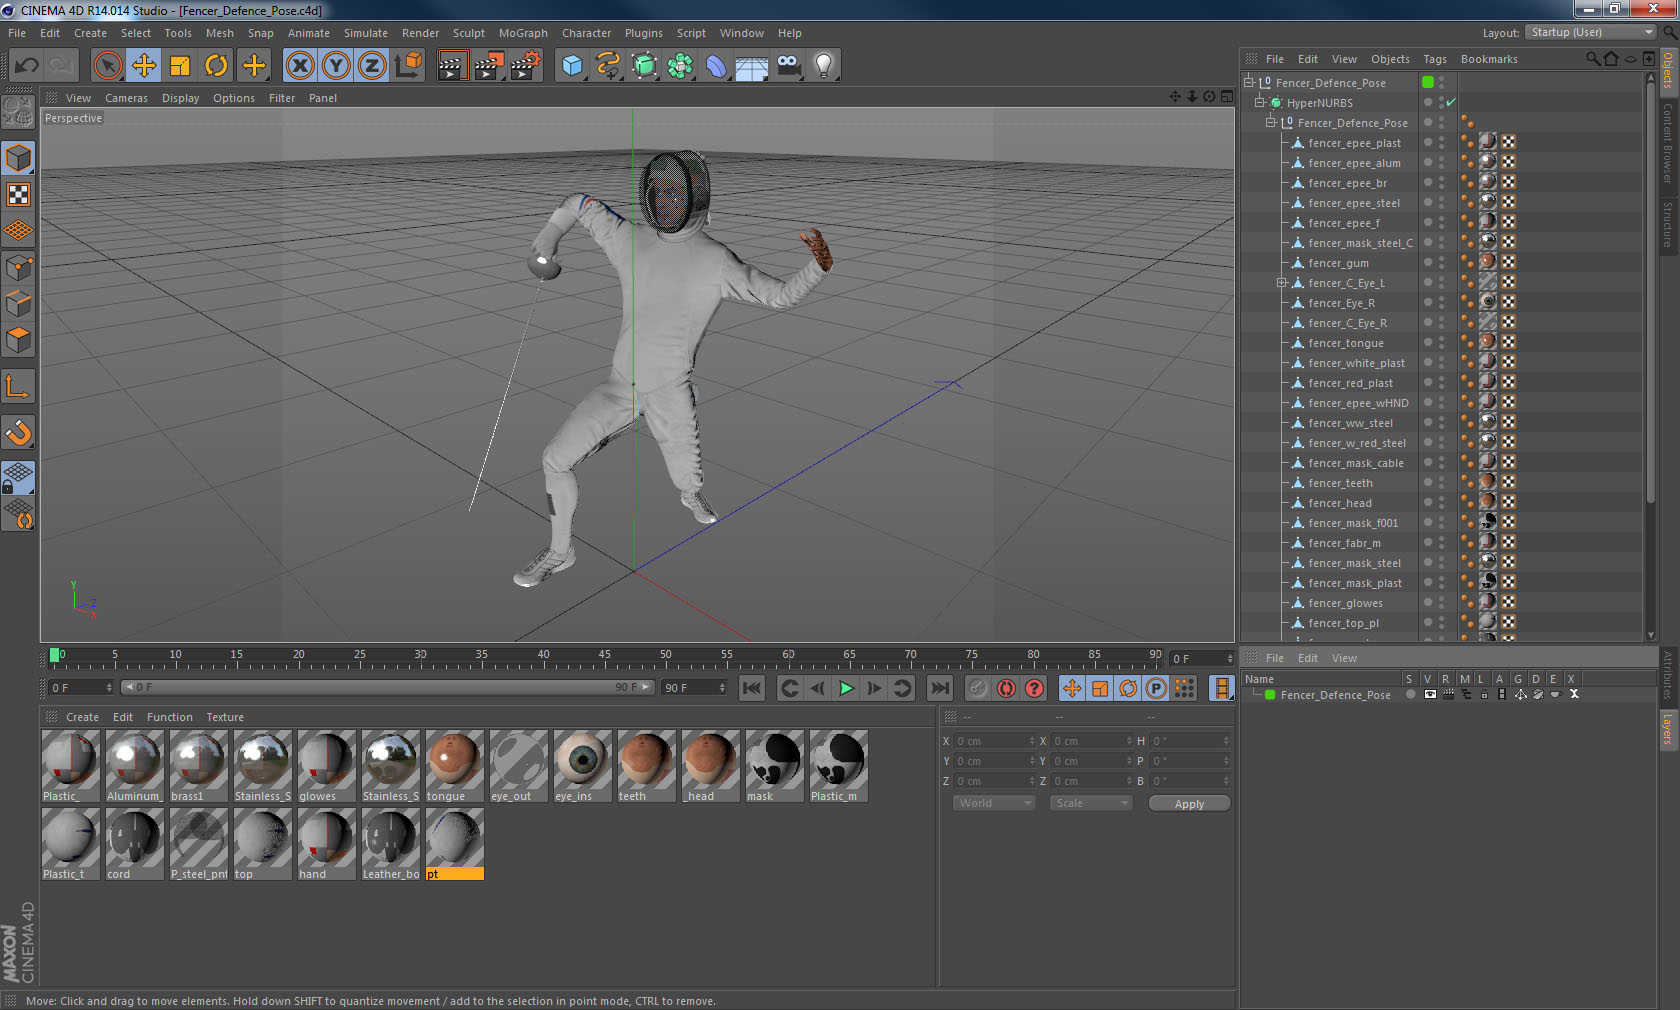The image size is (1680, 1010).
Task: Activate the Scale tool
Action: click(x=180, y=66)
